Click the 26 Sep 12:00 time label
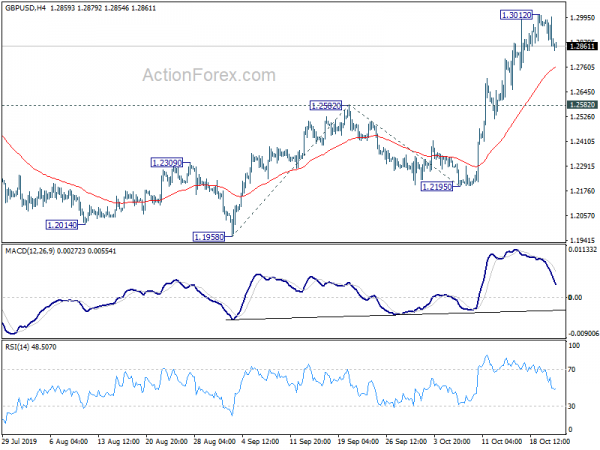The image size is (600, 450). click(x=406, y=441)
